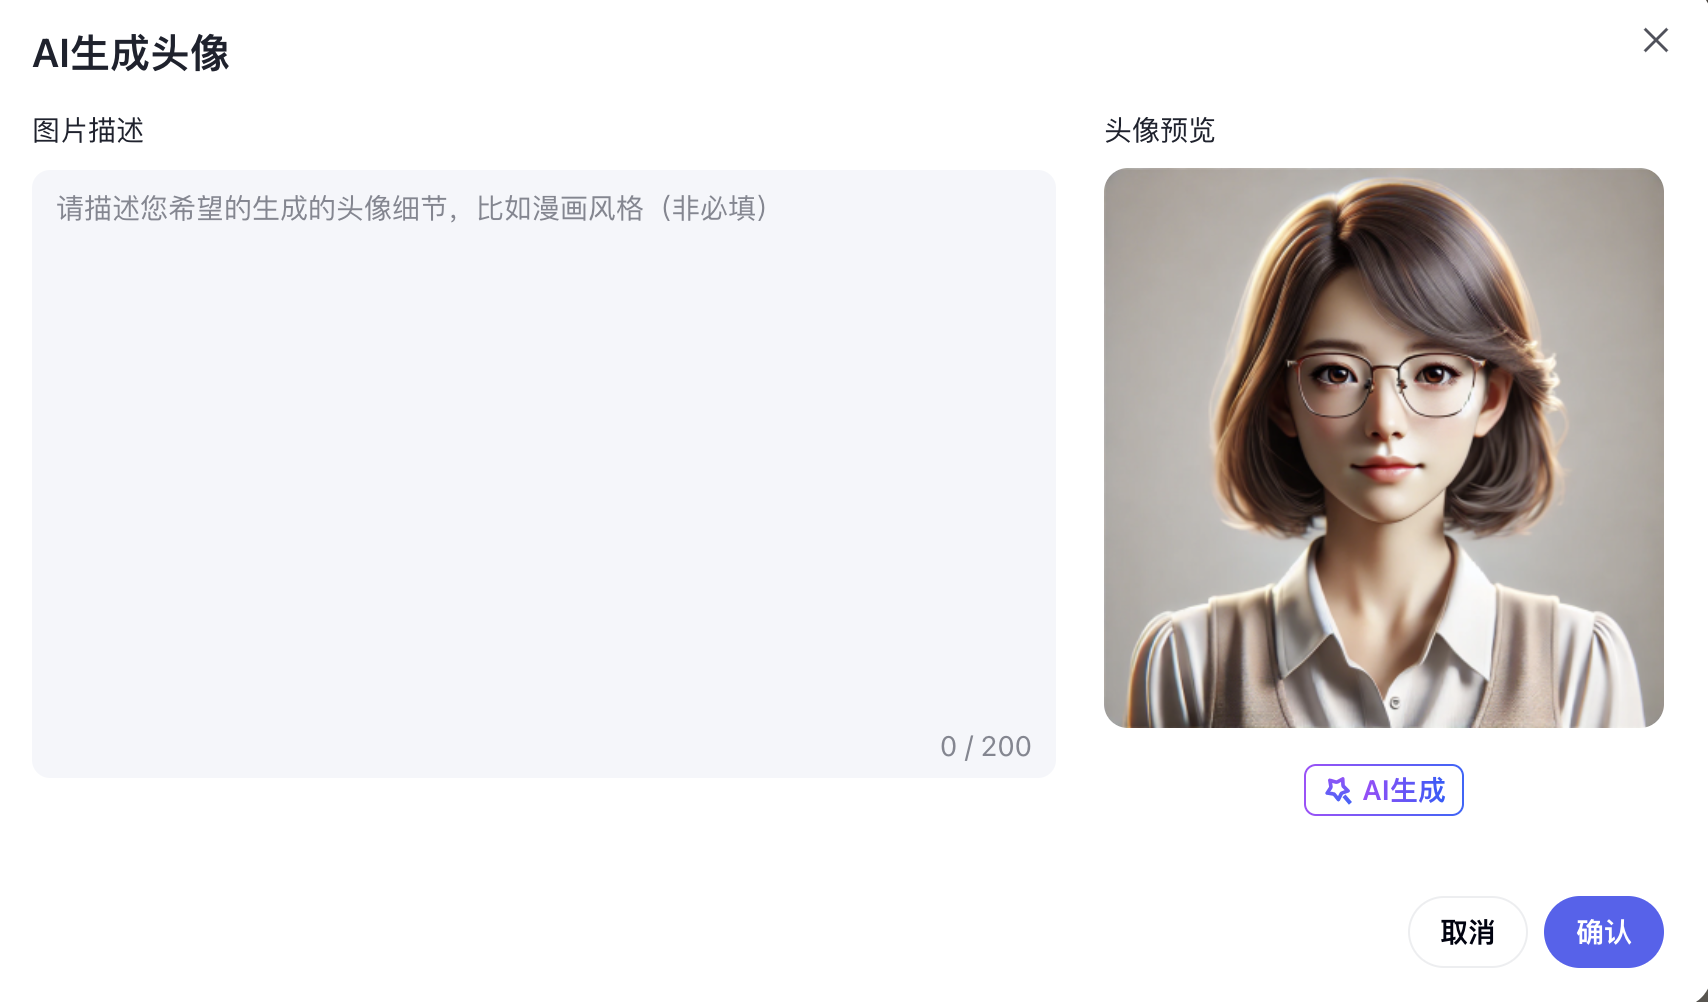Cancel using the 取消 button
The image size is (1708, 1002).
point(1467,932)
